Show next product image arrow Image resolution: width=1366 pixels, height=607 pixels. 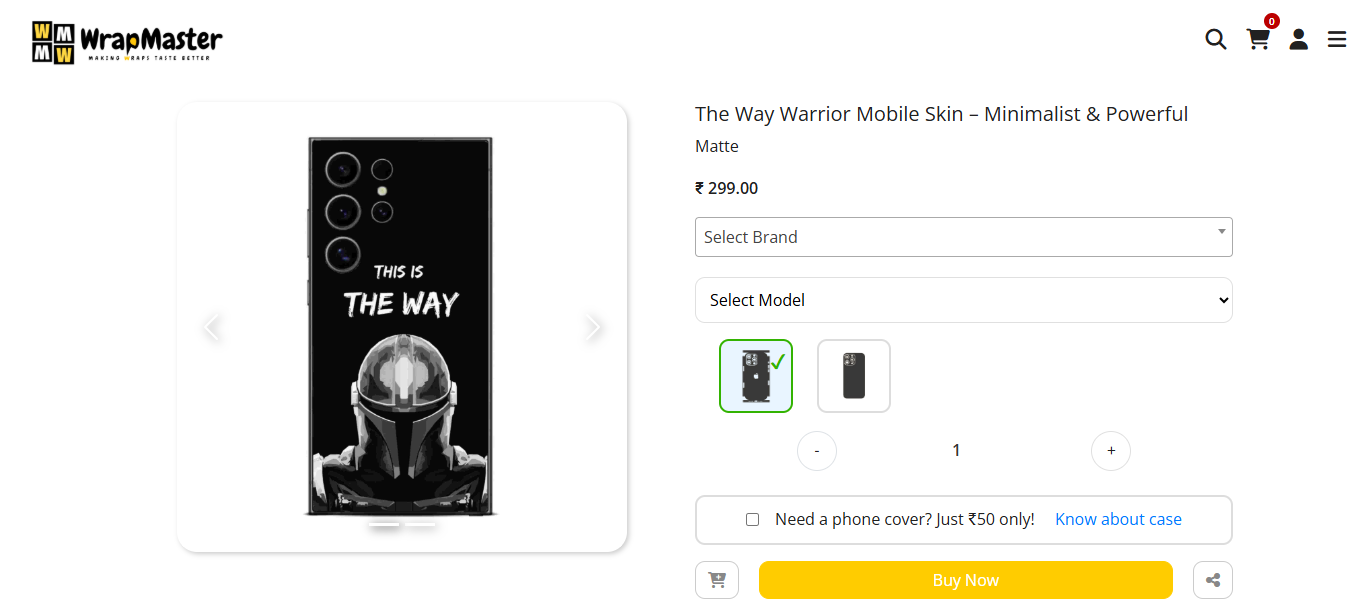click(x=594, y=327)
